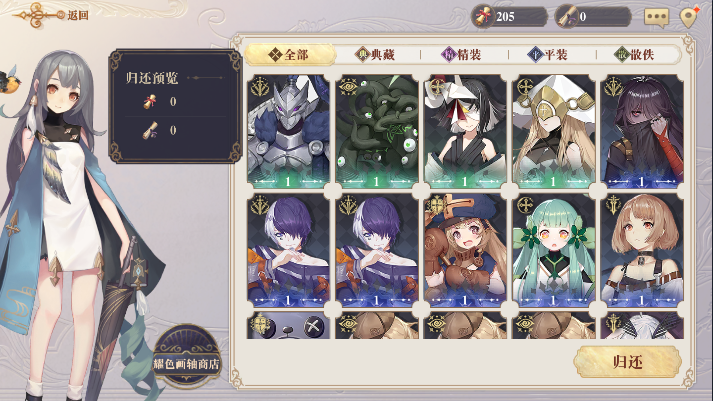Screen dimensions: 713x401
Task: Select the silver armored knight card
Action: (288, 132)
